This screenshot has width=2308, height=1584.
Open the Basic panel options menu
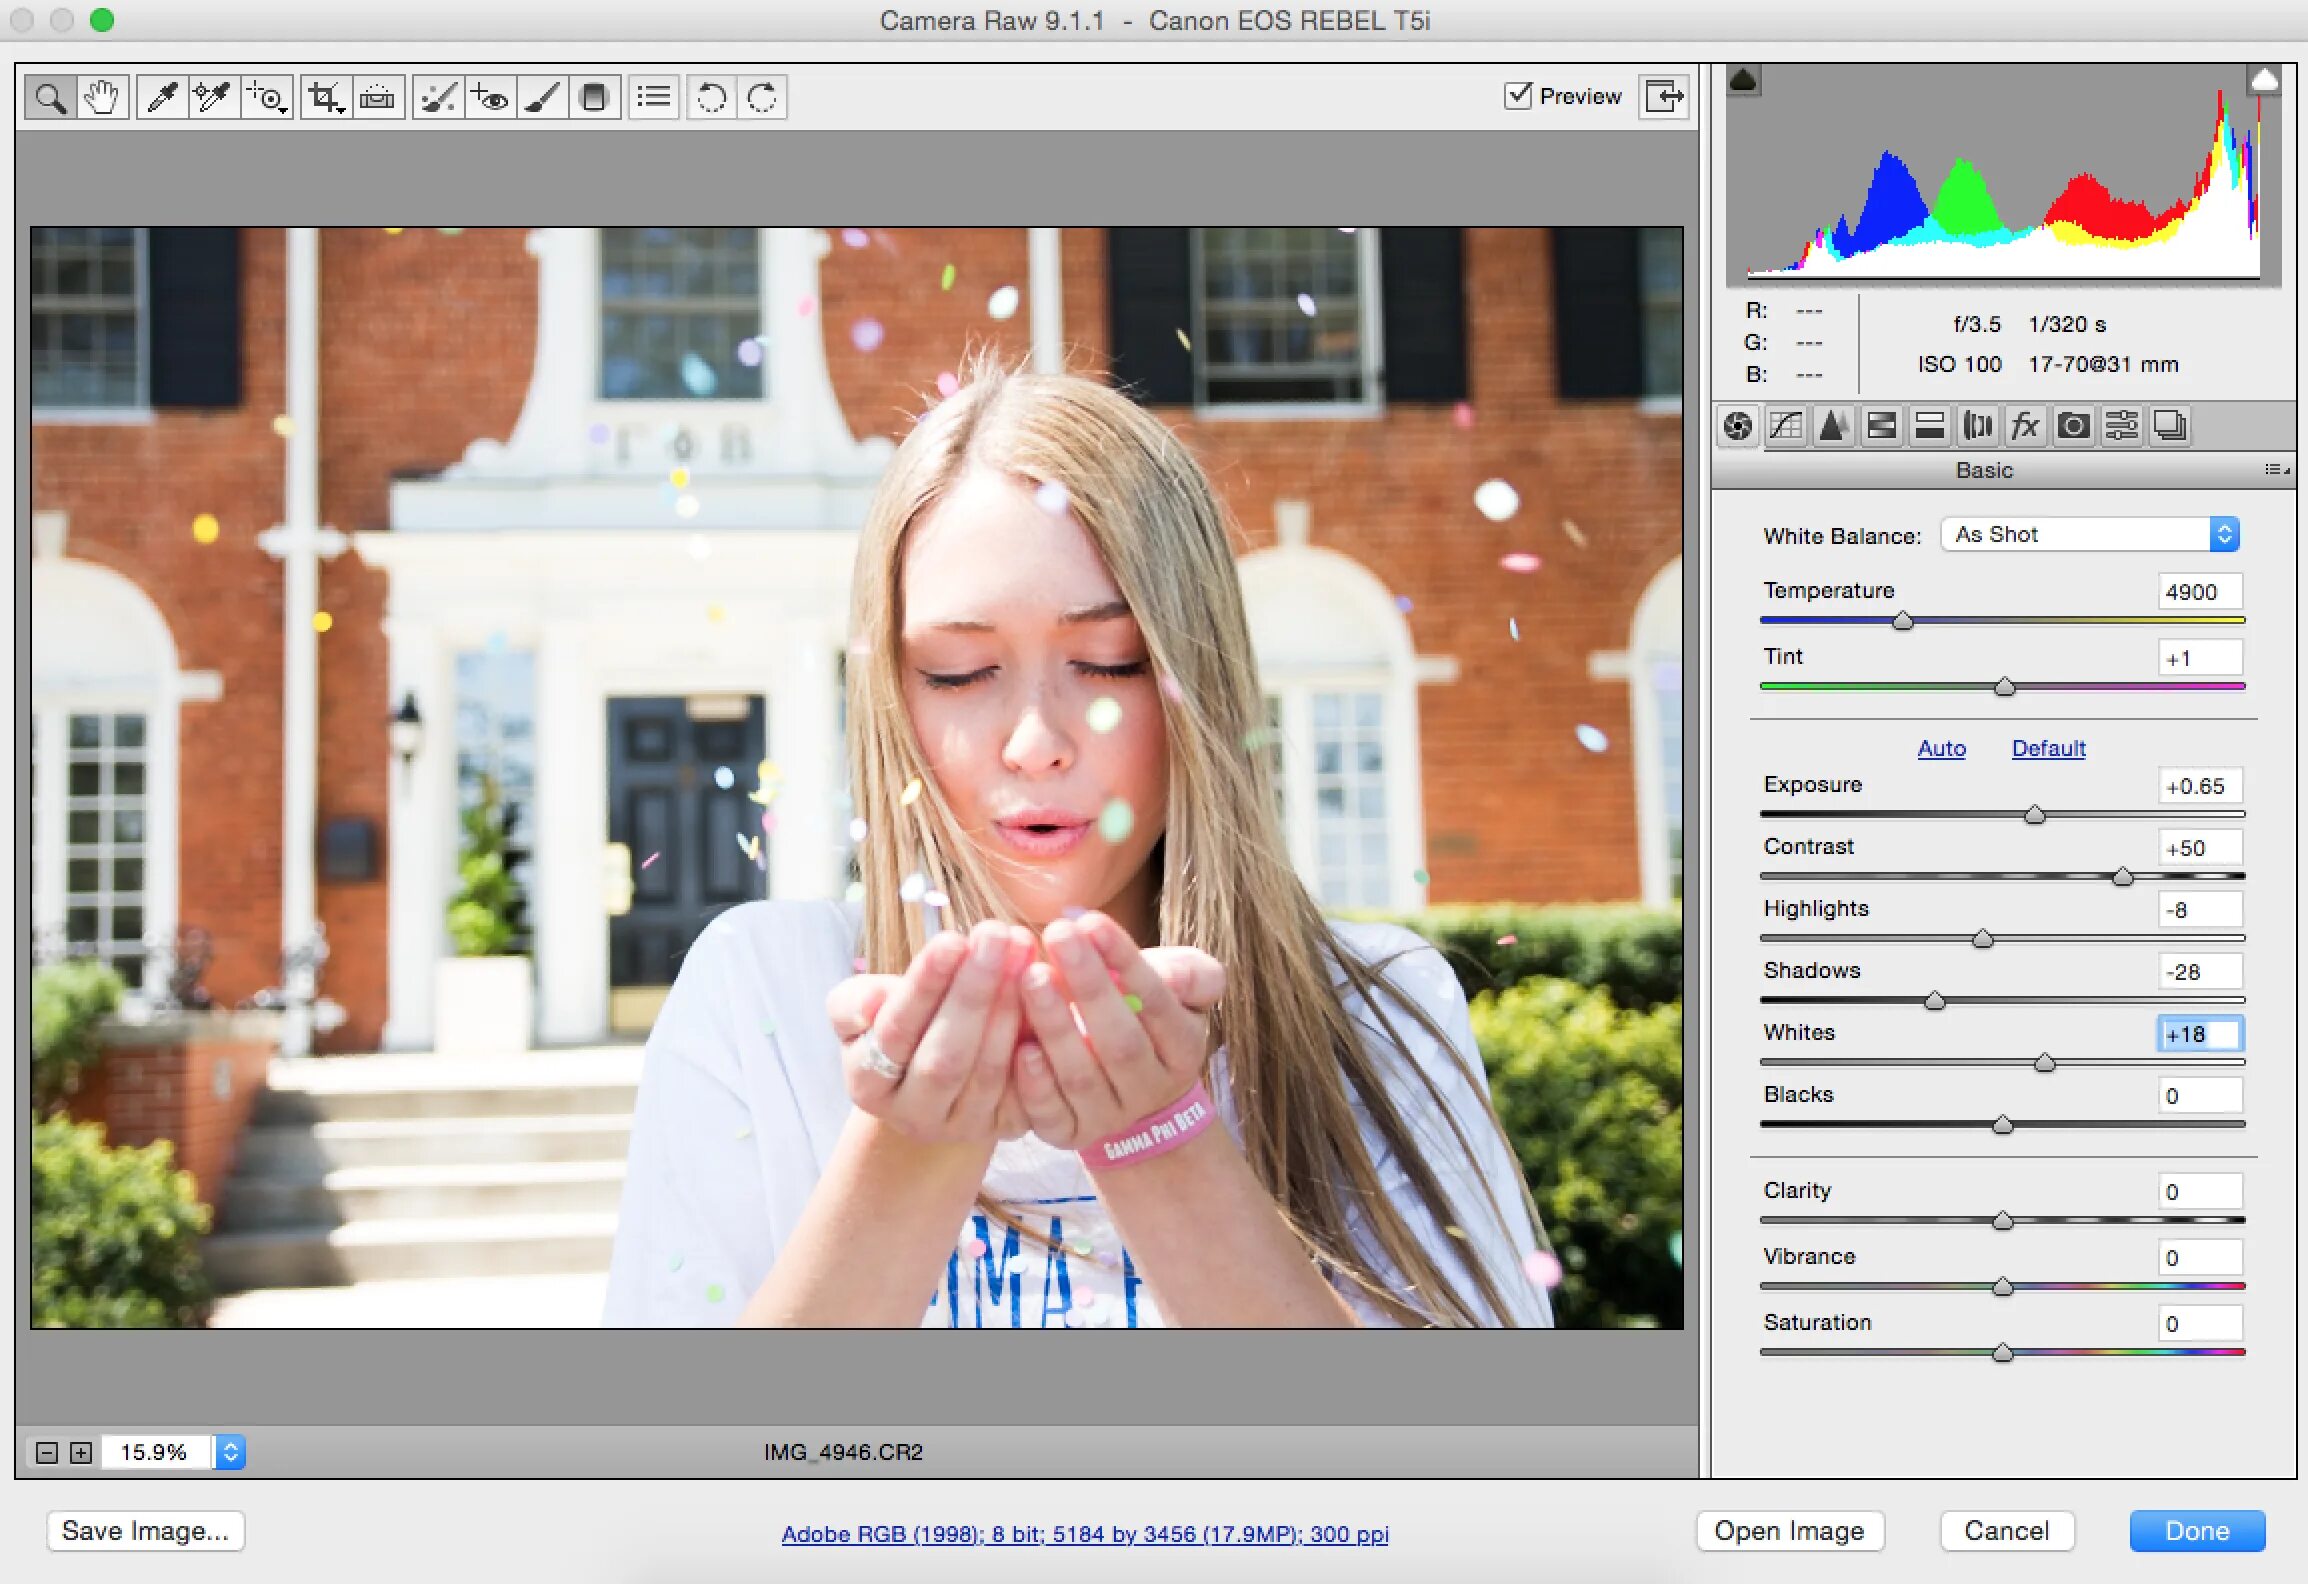click(x=2276, y=470)
